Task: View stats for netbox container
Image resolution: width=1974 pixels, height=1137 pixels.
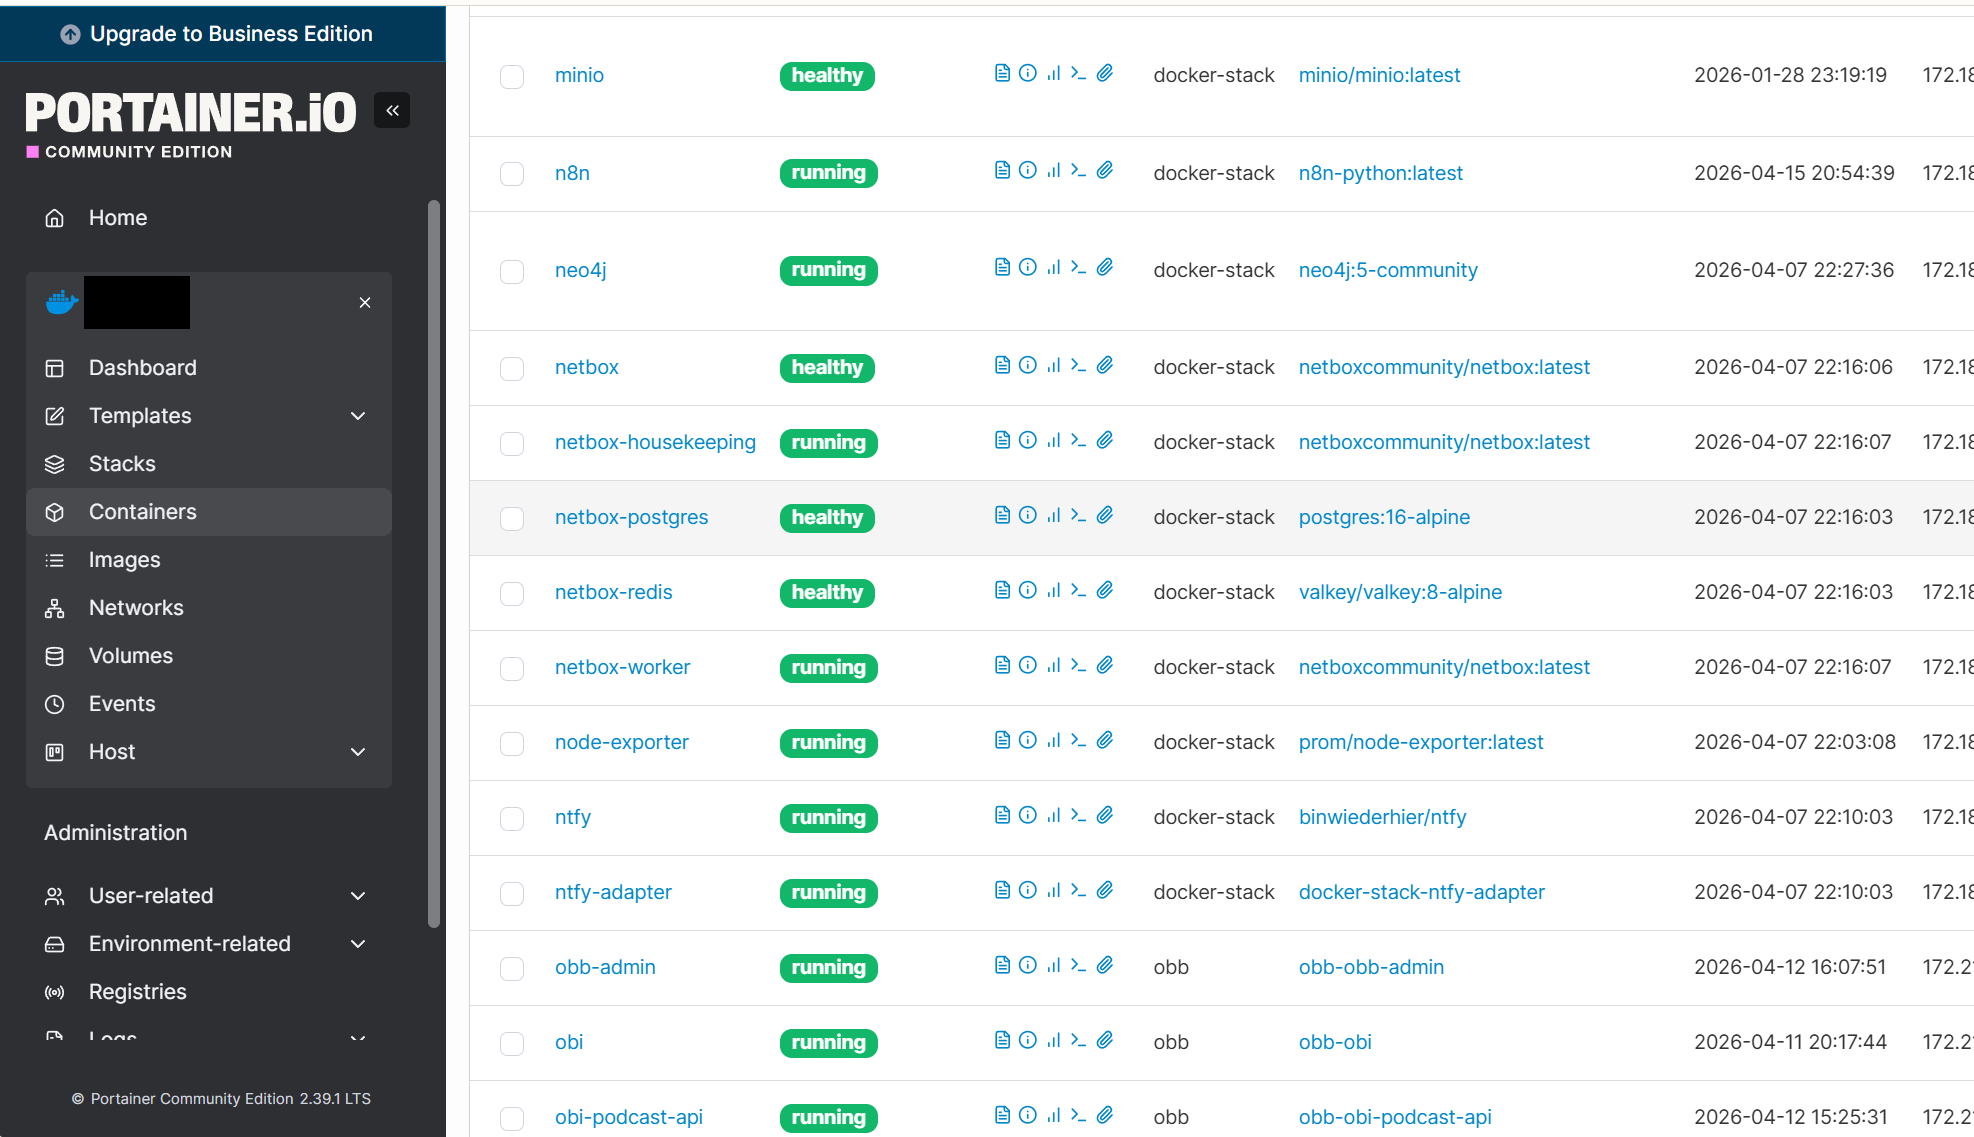Action: (x=1053, y=365)
